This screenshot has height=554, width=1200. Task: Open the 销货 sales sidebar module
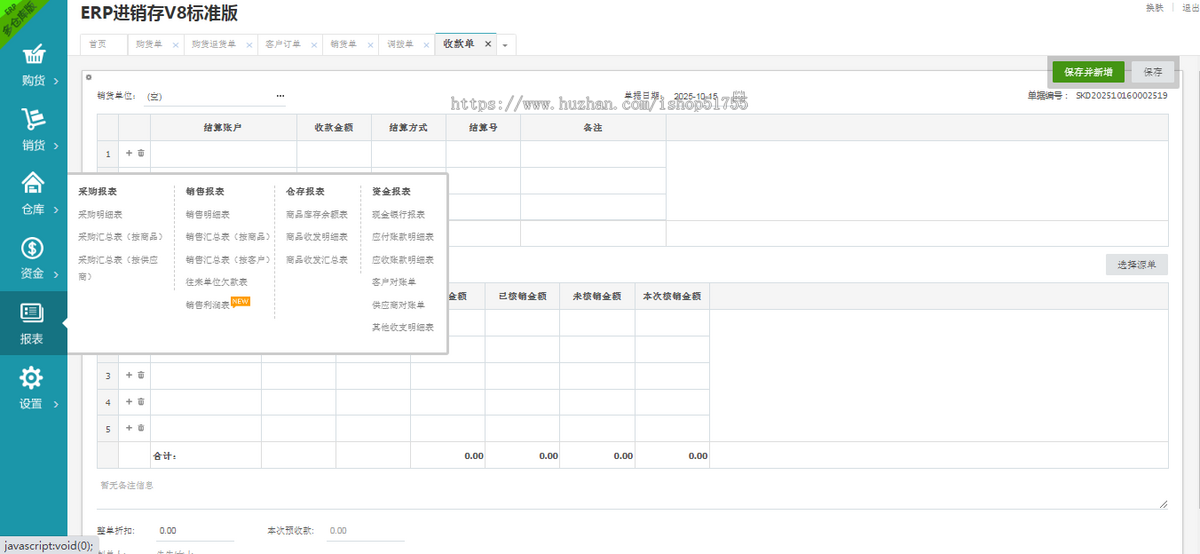pos(33,130)
